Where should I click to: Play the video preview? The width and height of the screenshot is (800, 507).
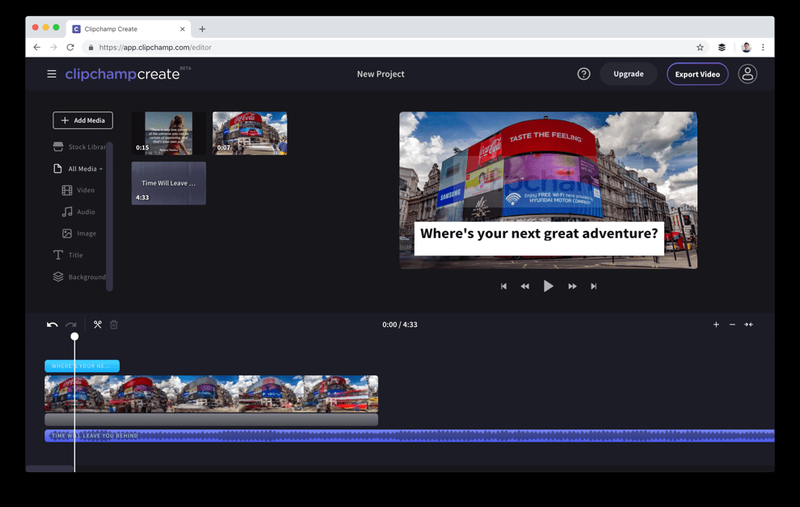click(548, 286)
